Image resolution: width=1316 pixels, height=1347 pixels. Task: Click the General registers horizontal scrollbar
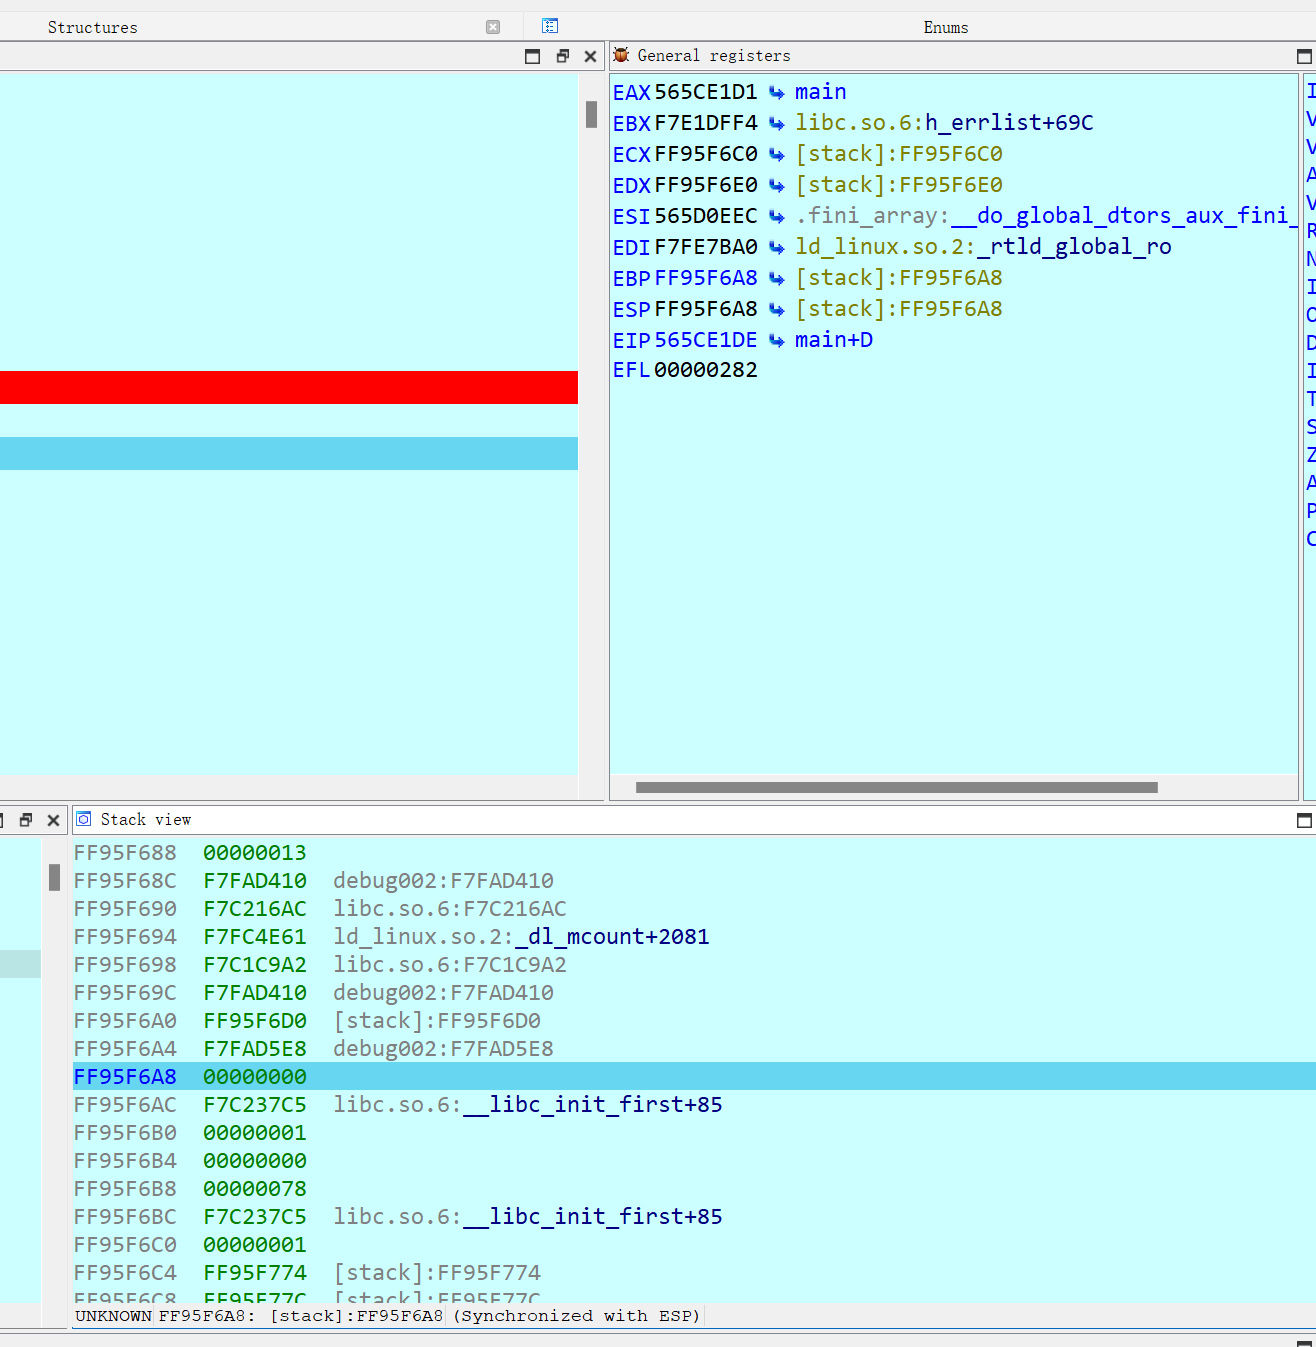tap(897, 787)
